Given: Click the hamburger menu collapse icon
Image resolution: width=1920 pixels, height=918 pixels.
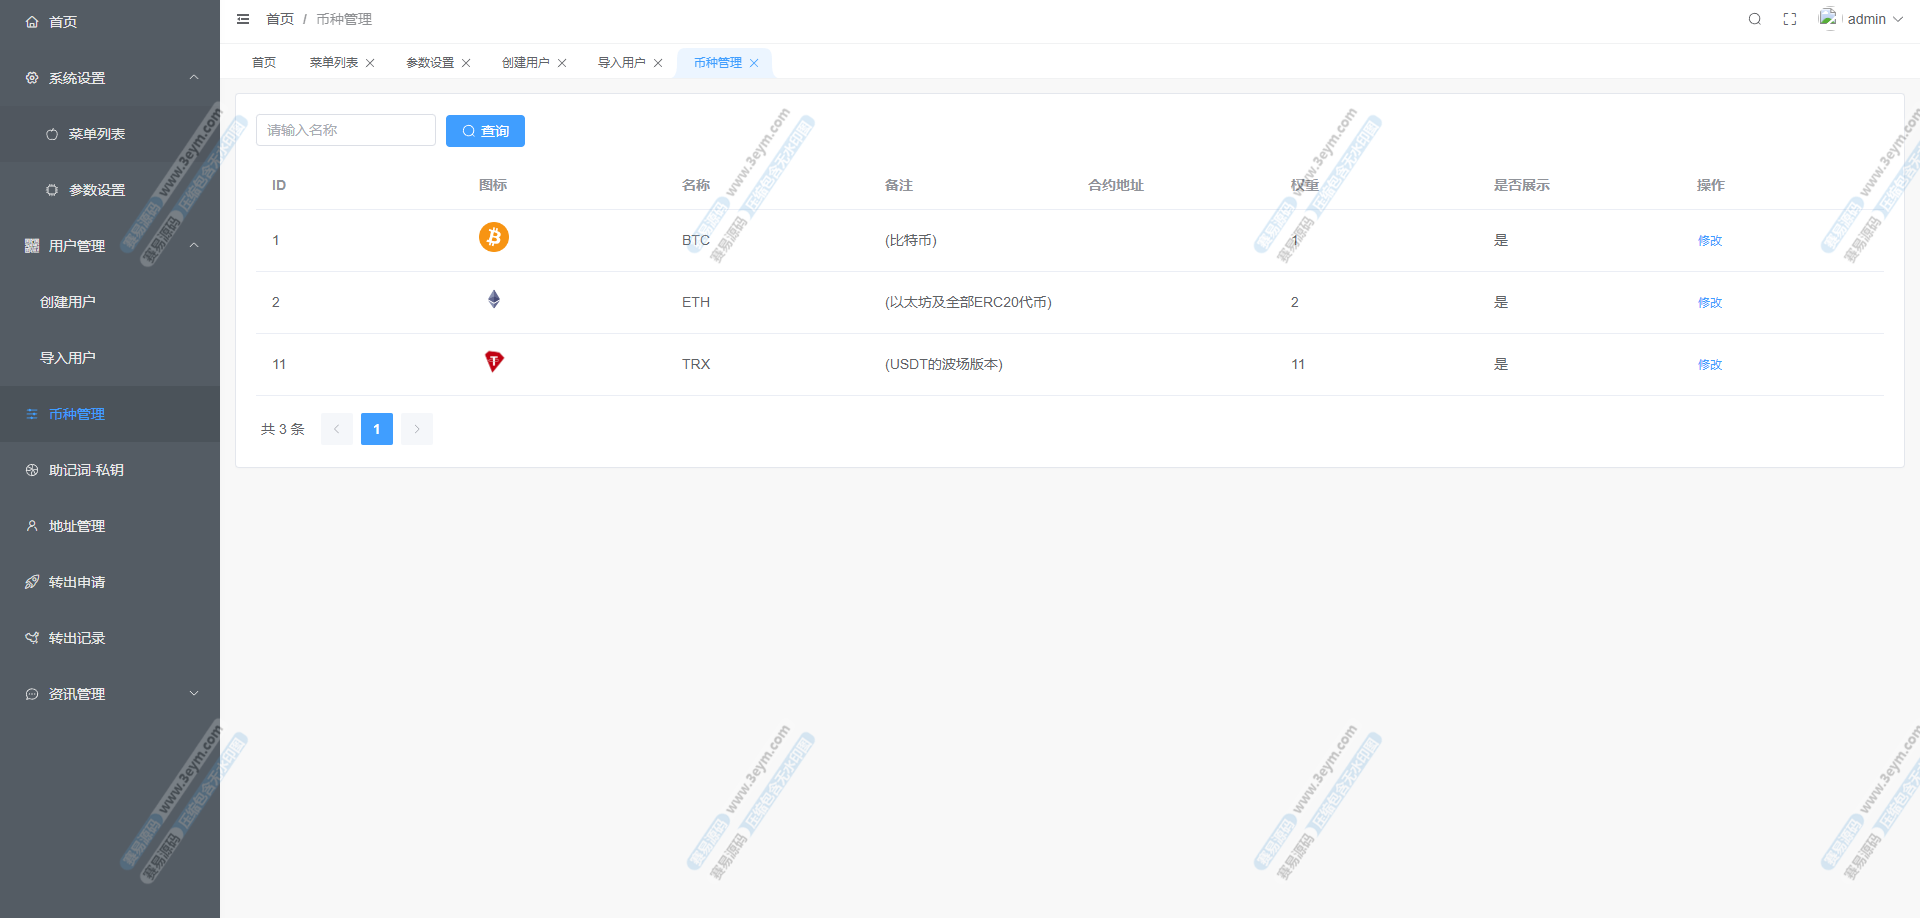Looking at the screenshot, I should pyautogui.click(x=243, y=19).
